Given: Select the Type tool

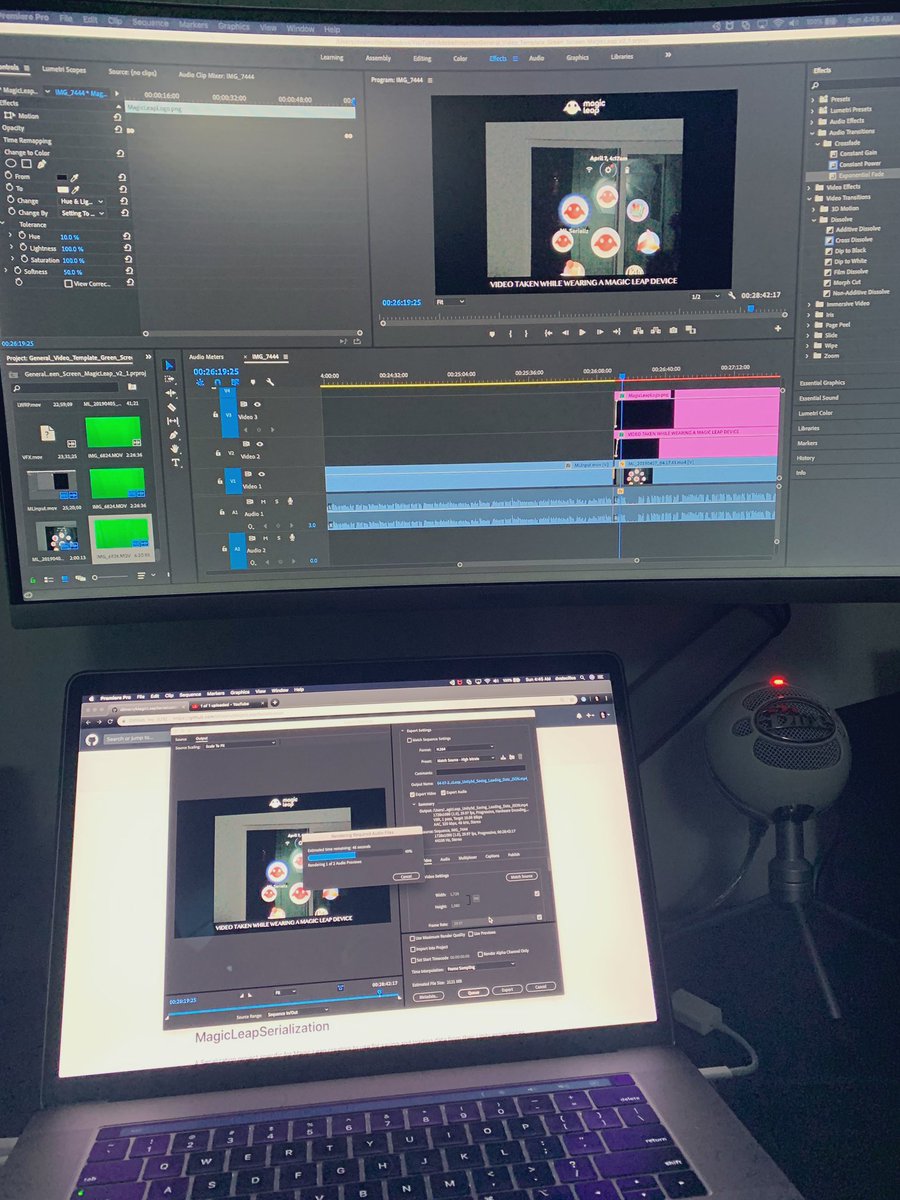Looking at the screenshot, I should 176,463.
